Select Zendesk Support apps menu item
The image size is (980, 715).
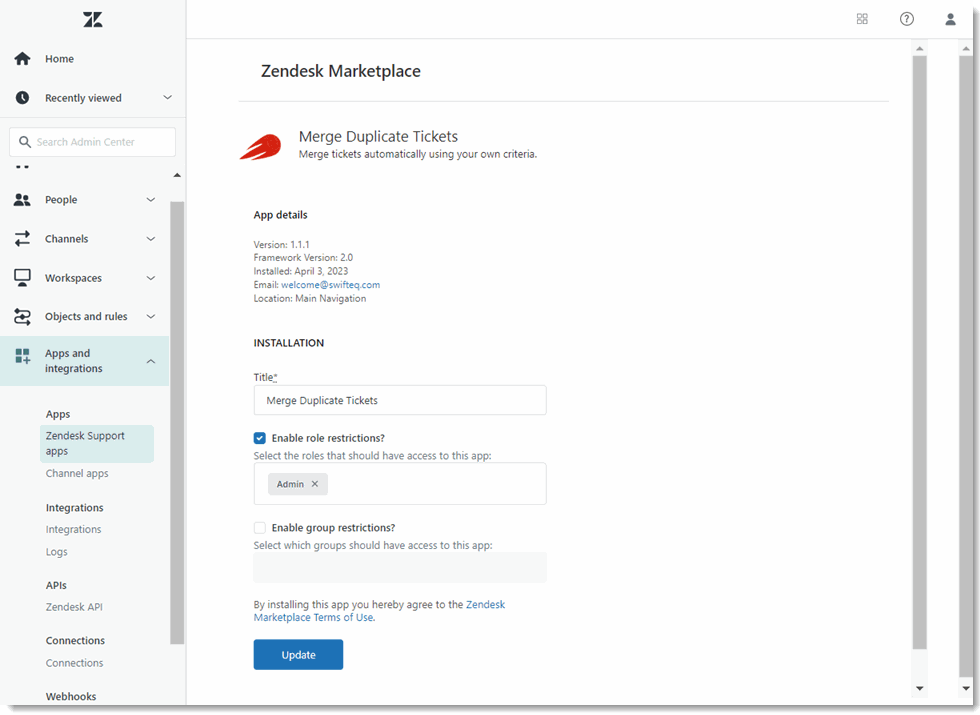(97, 444)
